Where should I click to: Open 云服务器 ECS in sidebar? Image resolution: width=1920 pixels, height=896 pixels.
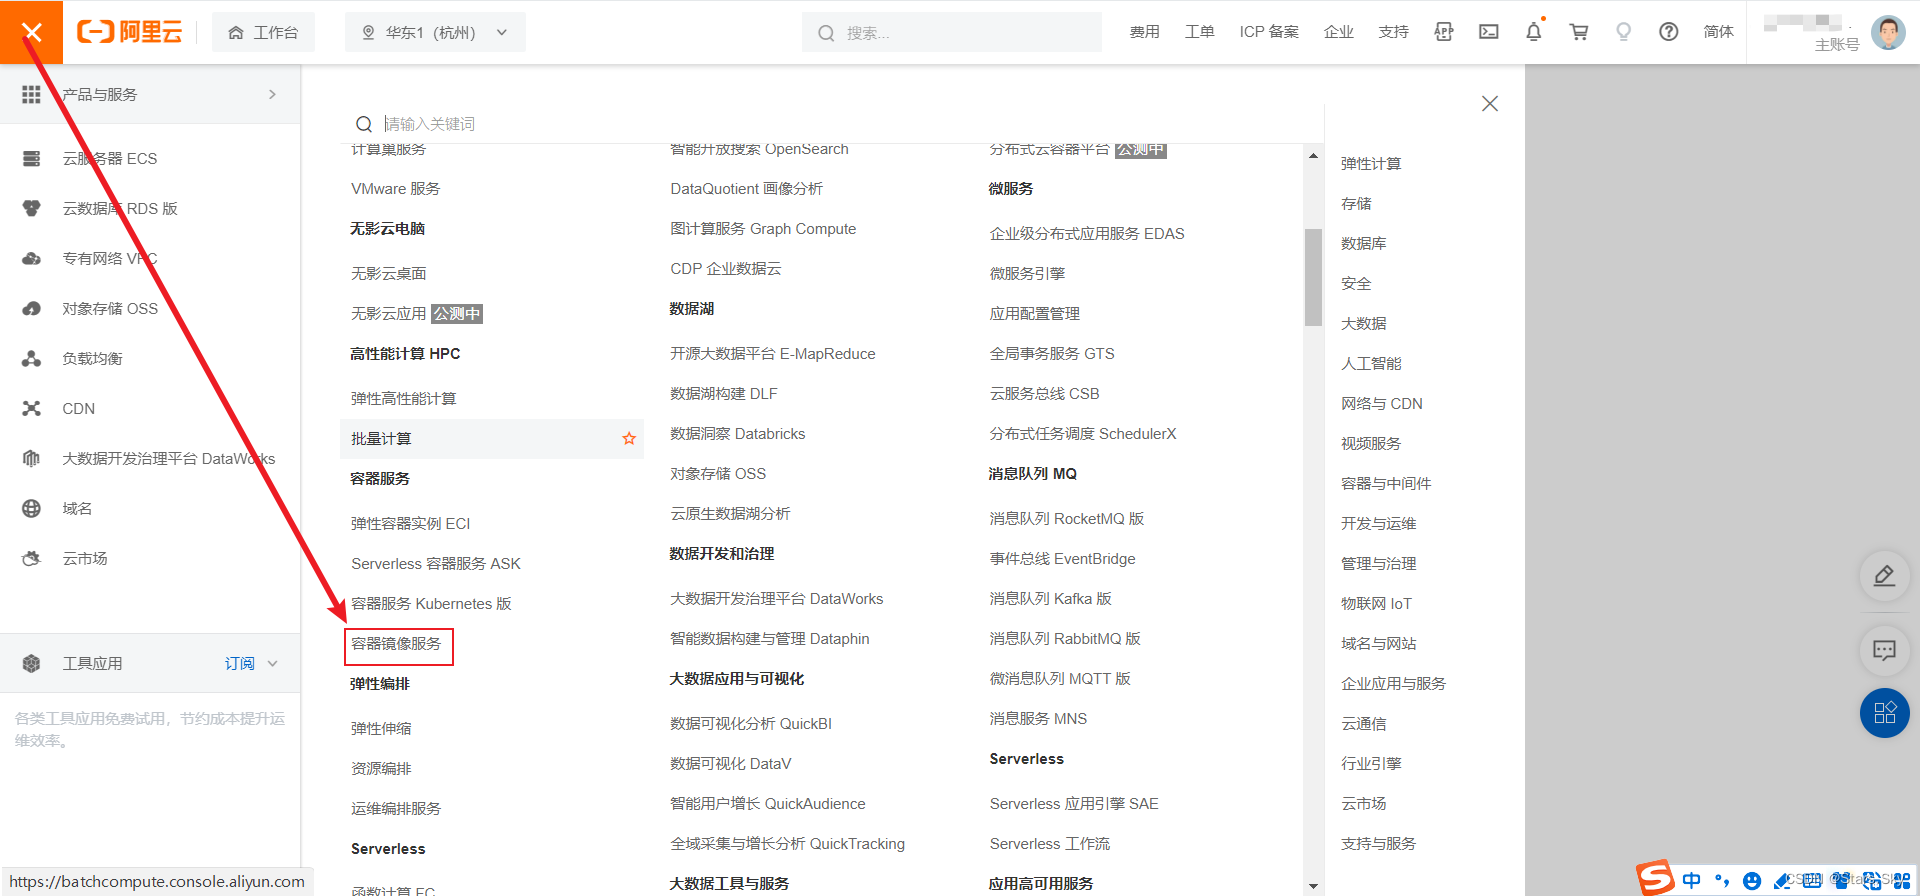109,158
